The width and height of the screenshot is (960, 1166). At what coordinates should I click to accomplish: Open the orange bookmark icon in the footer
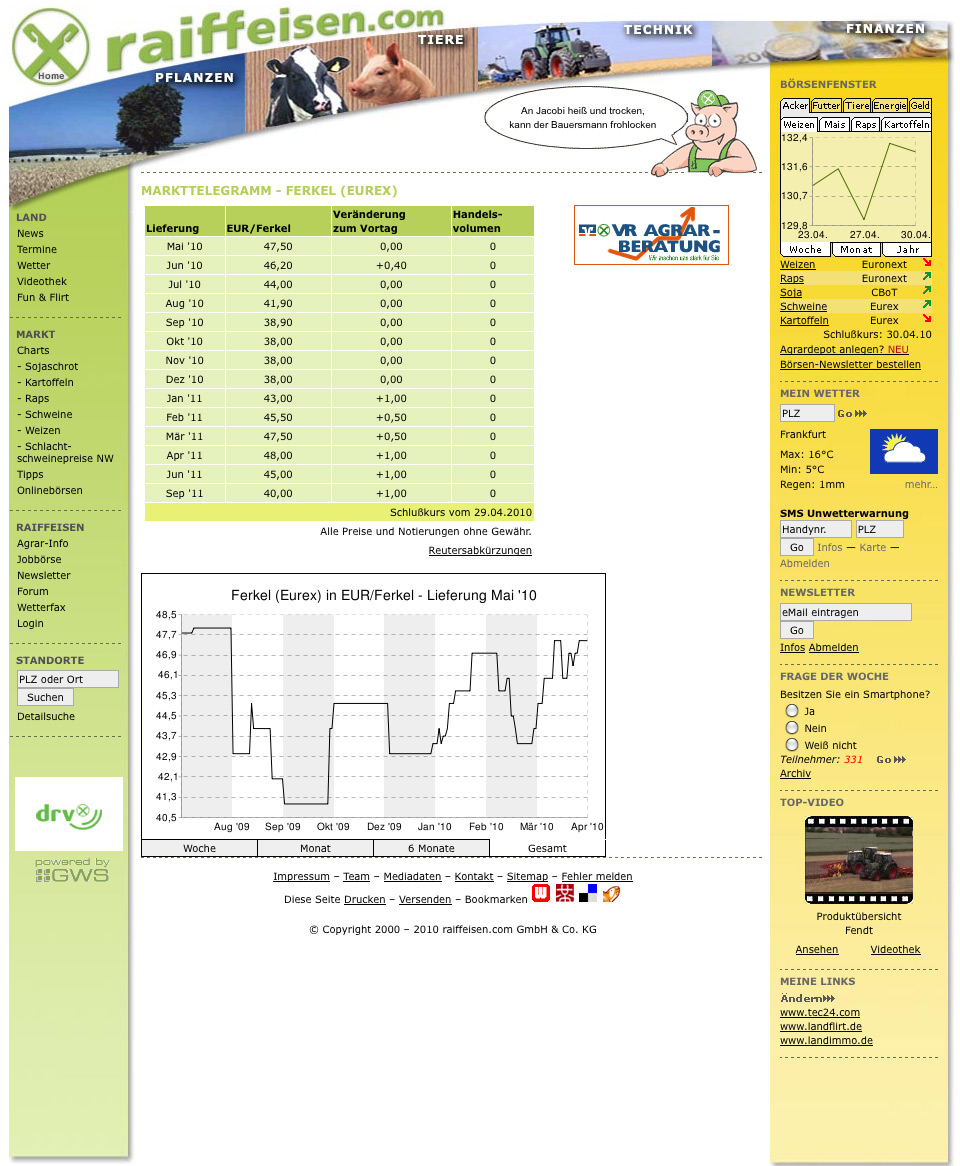pos(611,893)
